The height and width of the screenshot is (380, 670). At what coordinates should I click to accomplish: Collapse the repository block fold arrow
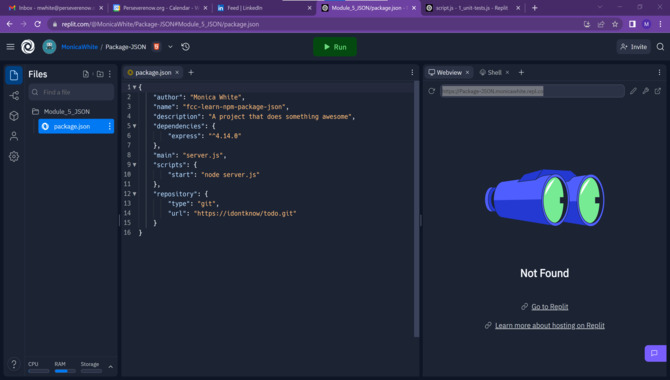pos(135,194)
